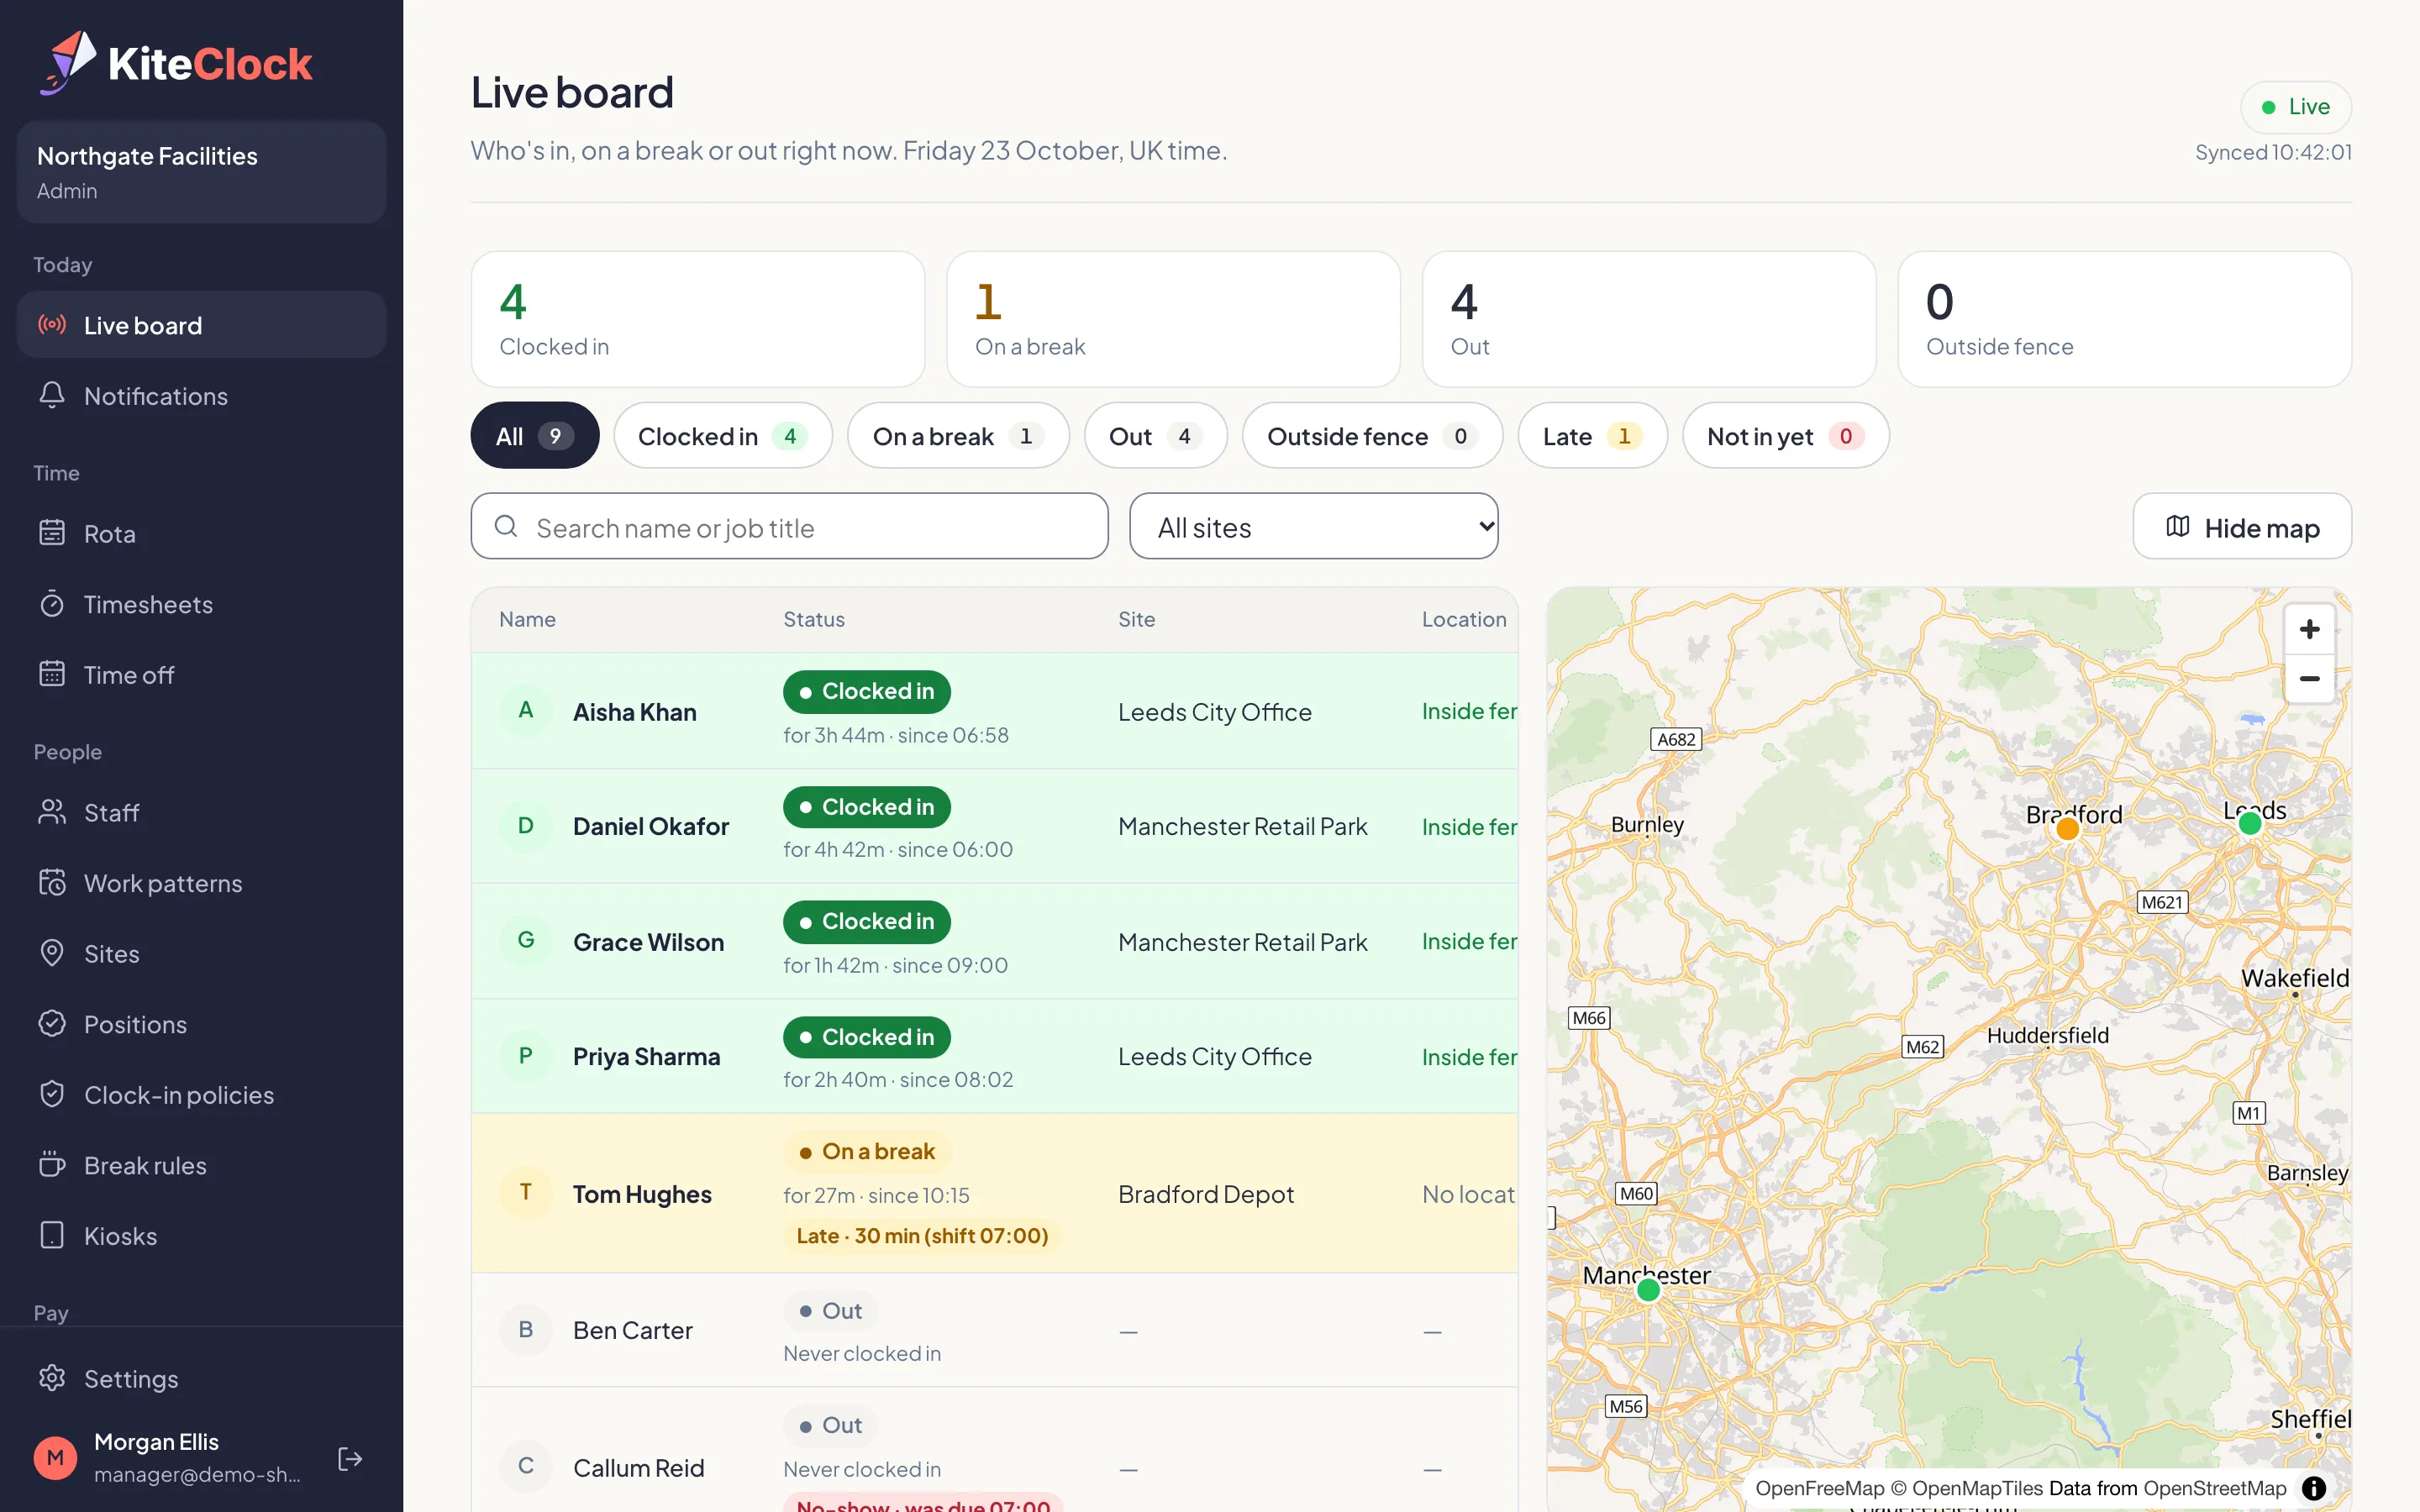Click the Hide map button
2420x1512 pixels.
2242,526
